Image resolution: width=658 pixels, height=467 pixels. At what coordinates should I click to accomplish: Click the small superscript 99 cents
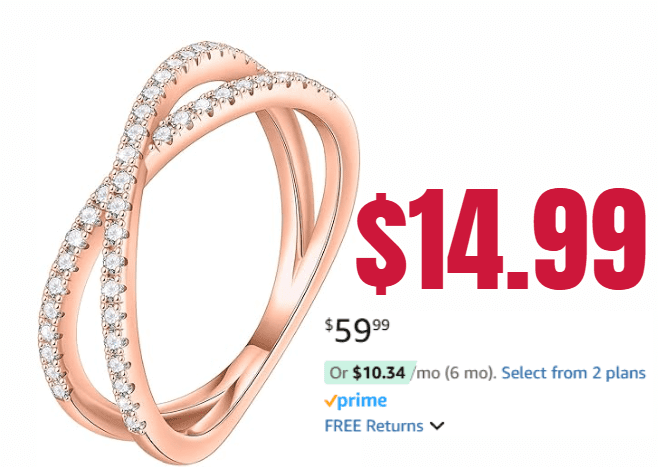(x=381, y=325)
